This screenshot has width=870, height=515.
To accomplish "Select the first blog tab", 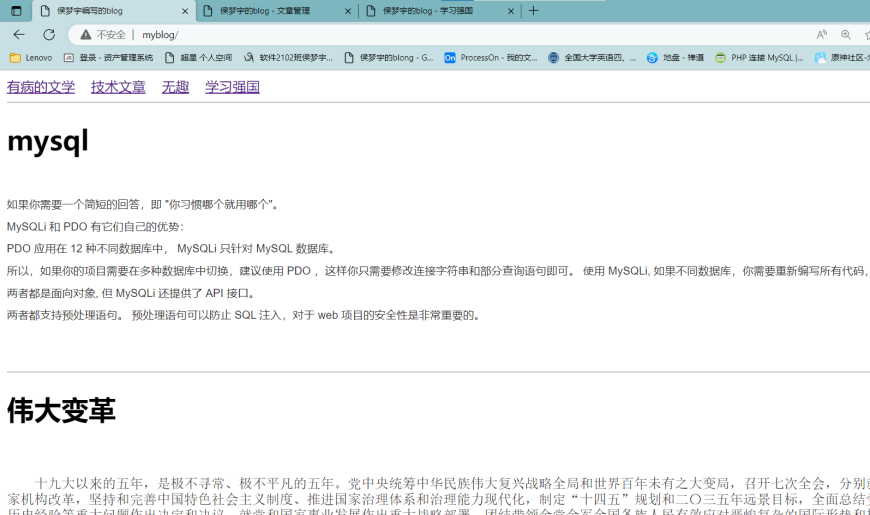I will click(114, 11).
